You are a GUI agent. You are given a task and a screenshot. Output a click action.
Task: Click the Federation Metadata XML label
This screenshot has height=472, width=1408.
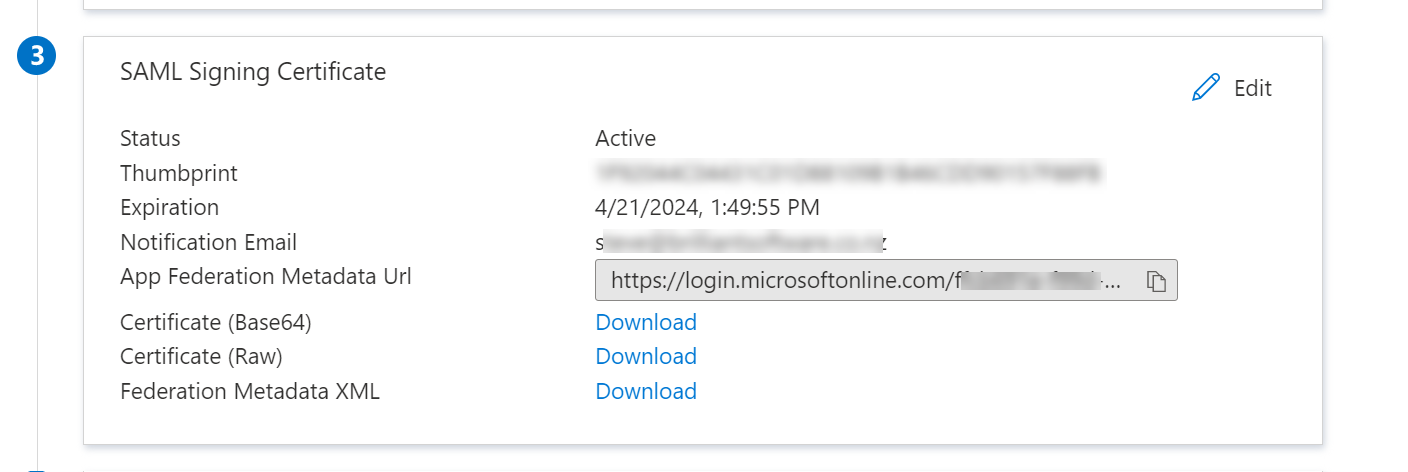250,391
